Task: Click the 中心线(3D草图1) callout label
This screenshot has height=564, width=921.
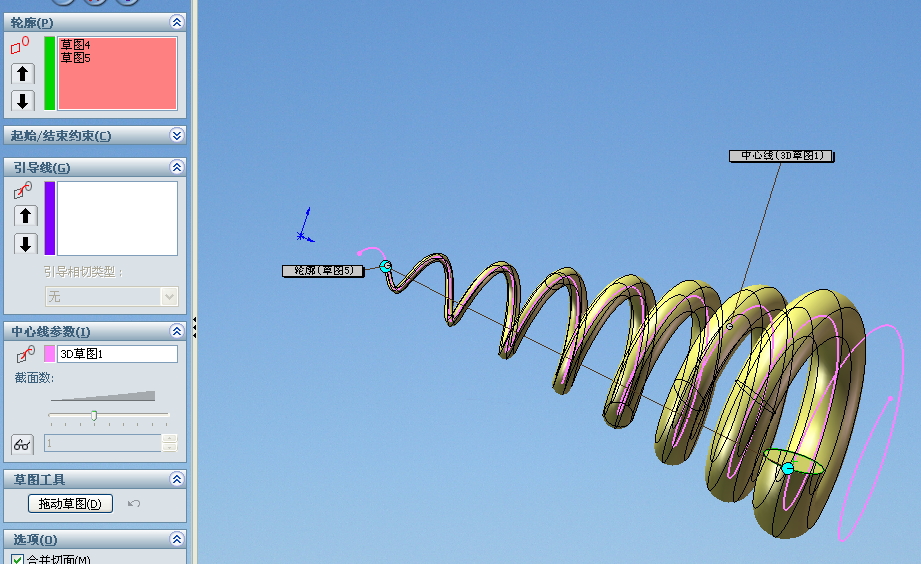Action: [x=781, y=156]
